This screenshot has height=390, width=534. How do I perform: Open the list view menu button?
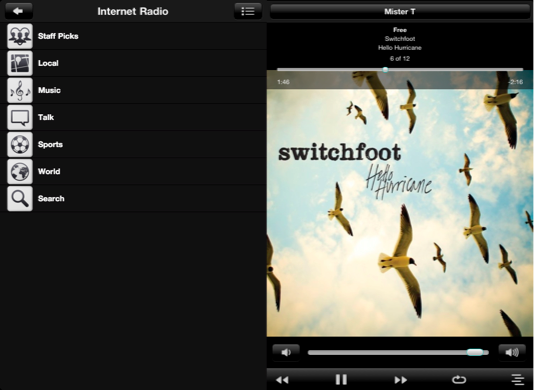(x=248, y=11)
